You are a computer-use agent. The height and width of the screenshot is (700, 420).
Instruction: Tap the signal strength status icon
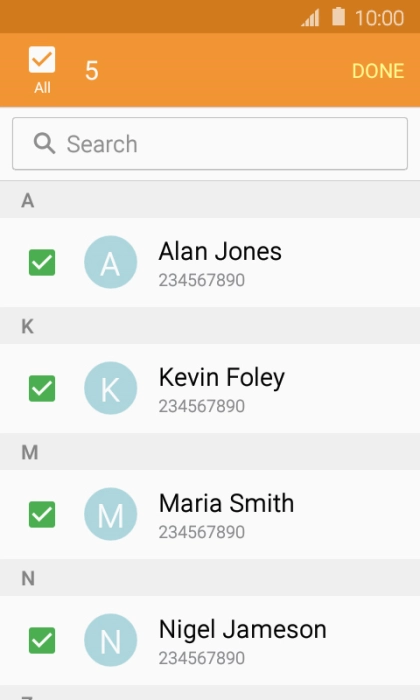[x=310, y=18]
